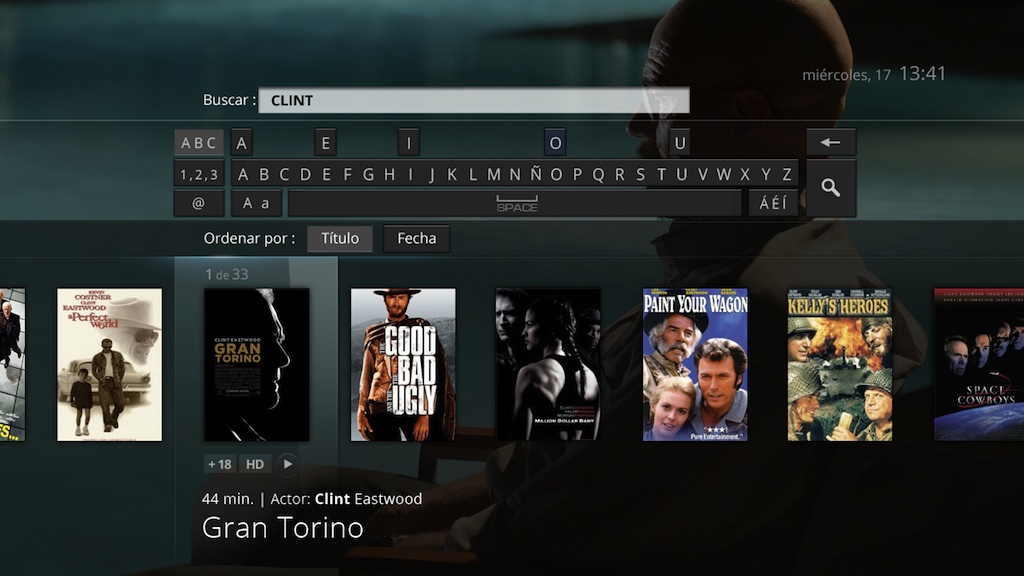Click the magnifying glass search button
The image size is (1024, 576).
[x=830, y=188]
